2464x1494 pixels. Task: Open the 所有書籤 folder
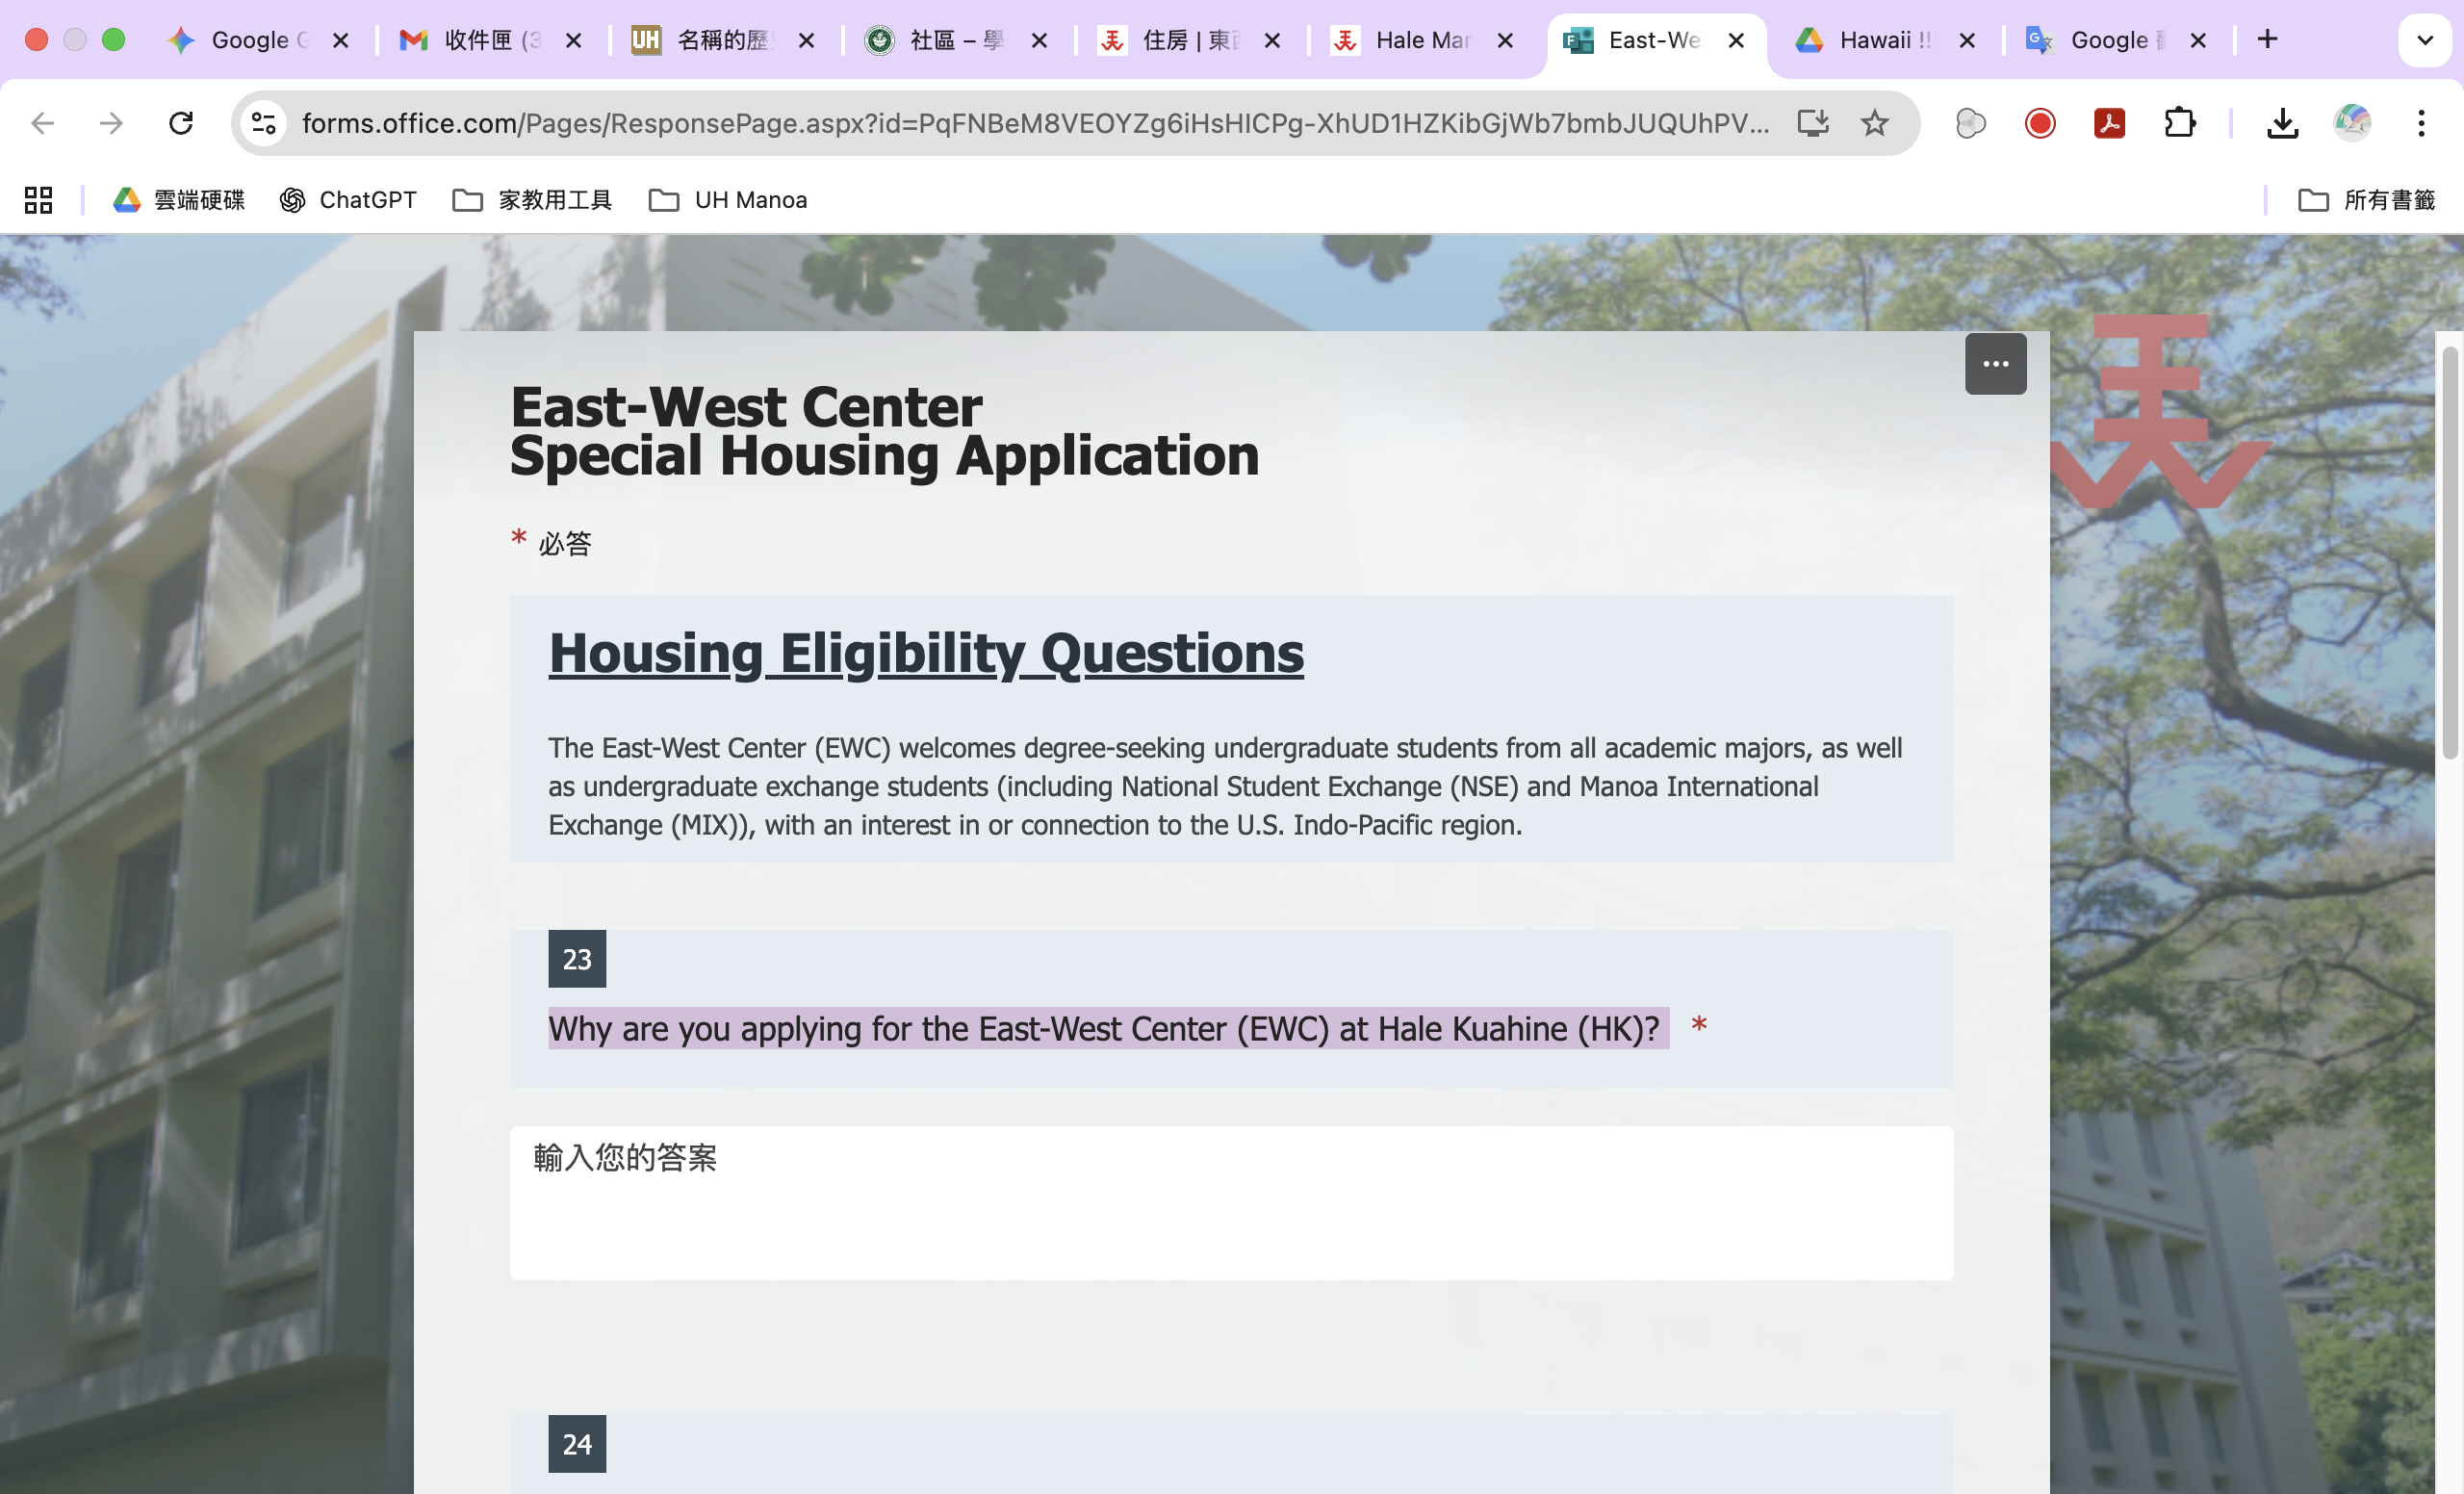[x=2367, y=200]
